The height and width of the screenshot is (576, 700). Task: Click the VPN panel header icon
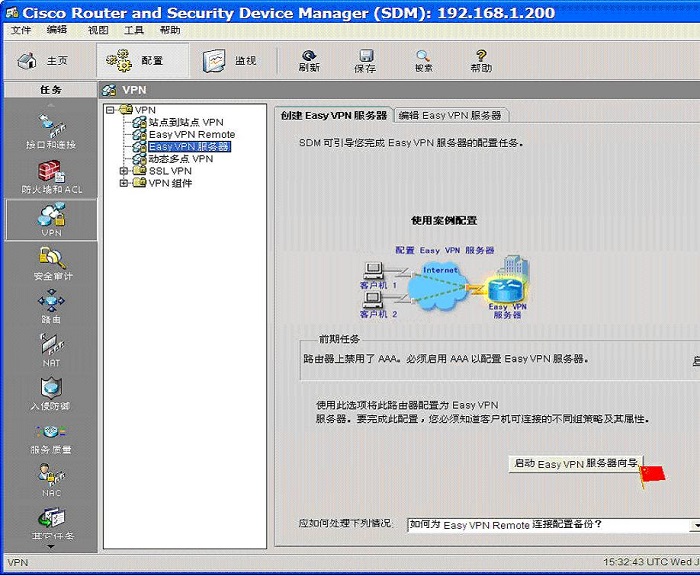109,90
